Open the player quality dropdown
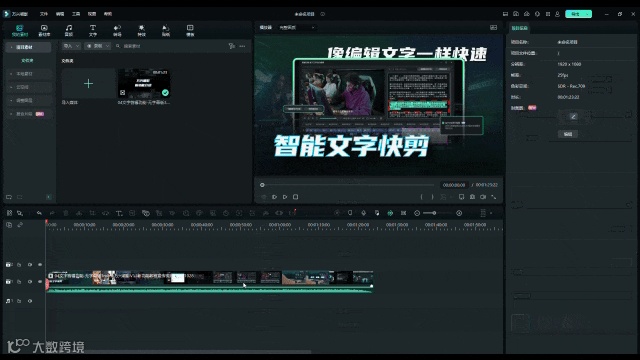Viewport: 640px width, 360px height. click(x=297, y=27)
